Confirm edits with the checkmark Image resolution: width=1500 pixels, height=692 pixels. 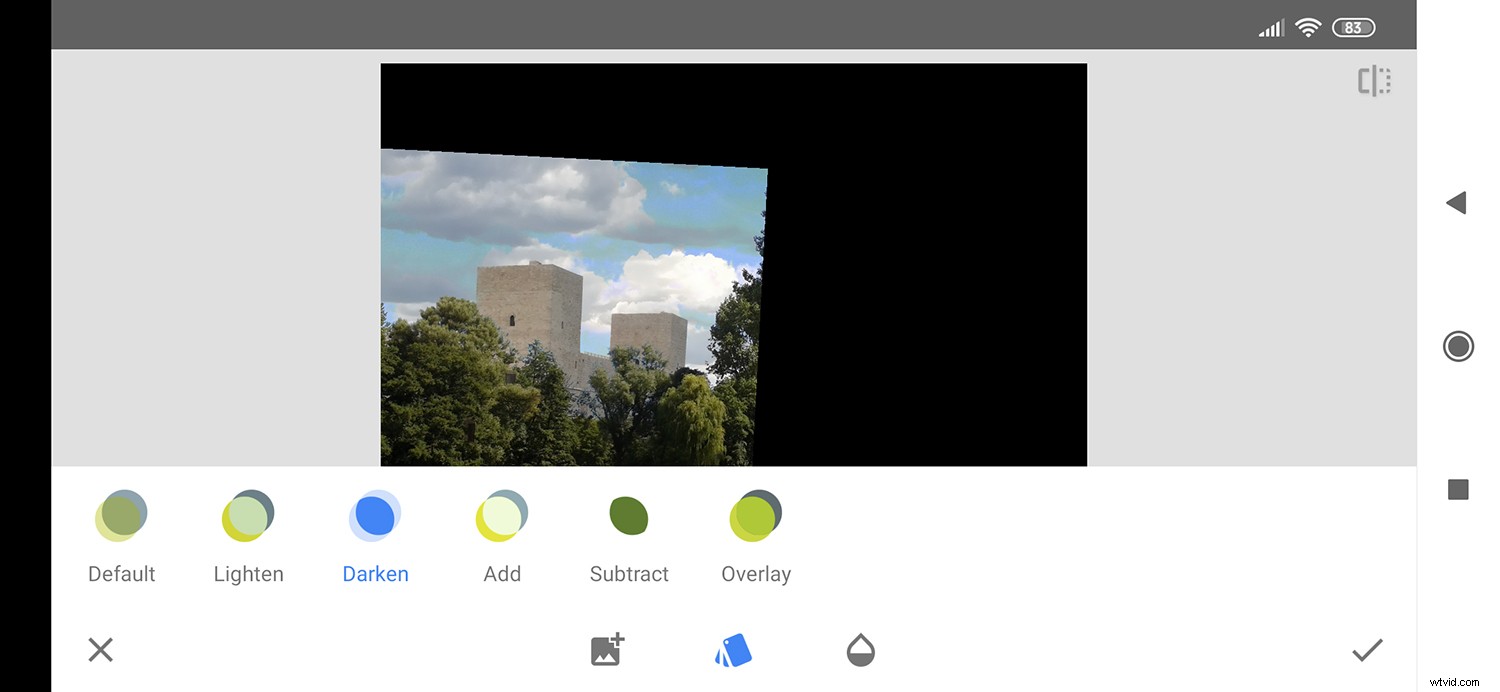[1368, 649]
